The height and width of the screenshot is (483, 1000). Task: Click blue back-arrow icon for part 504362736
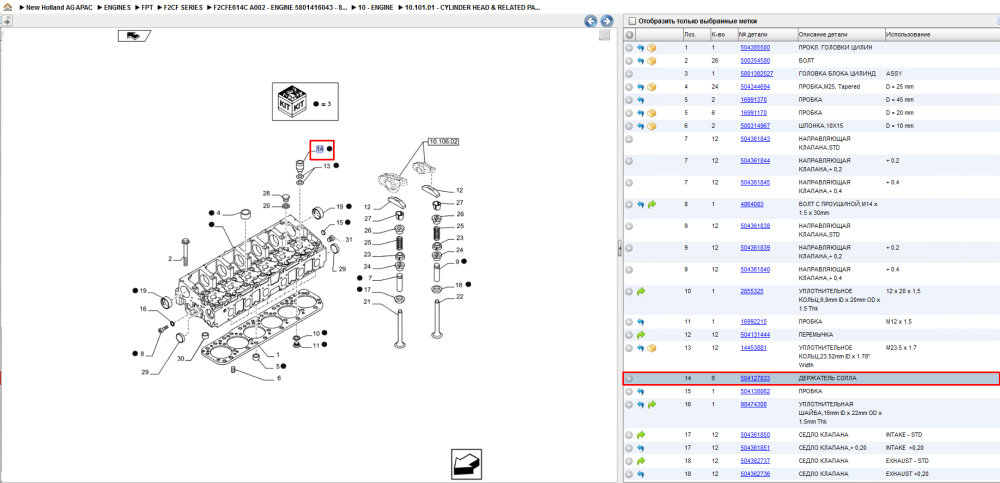640,474
